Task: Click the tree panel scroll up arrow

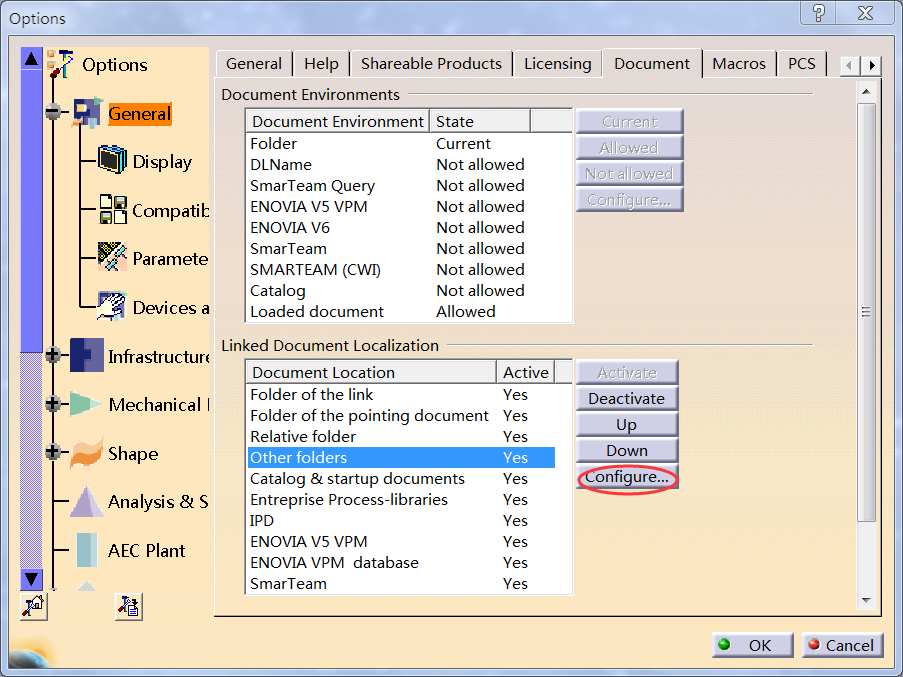Action: [31, 58]
